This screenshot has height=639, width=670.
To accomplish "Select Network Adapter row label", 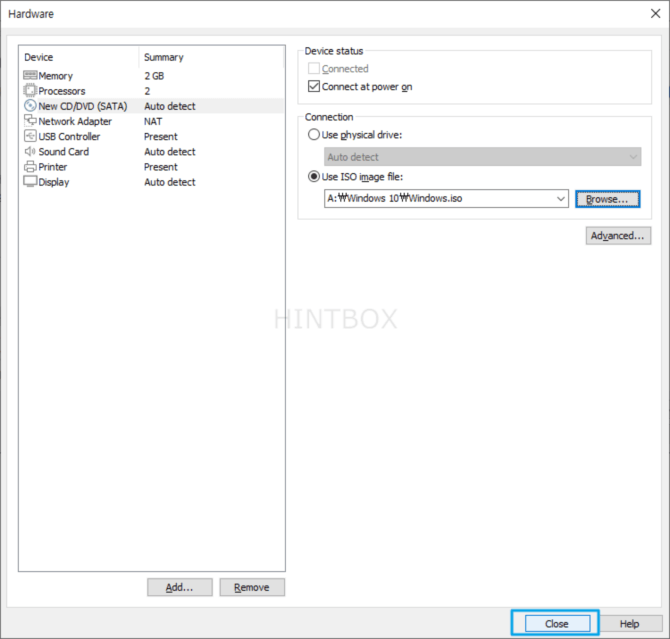I will click(75, 121).
